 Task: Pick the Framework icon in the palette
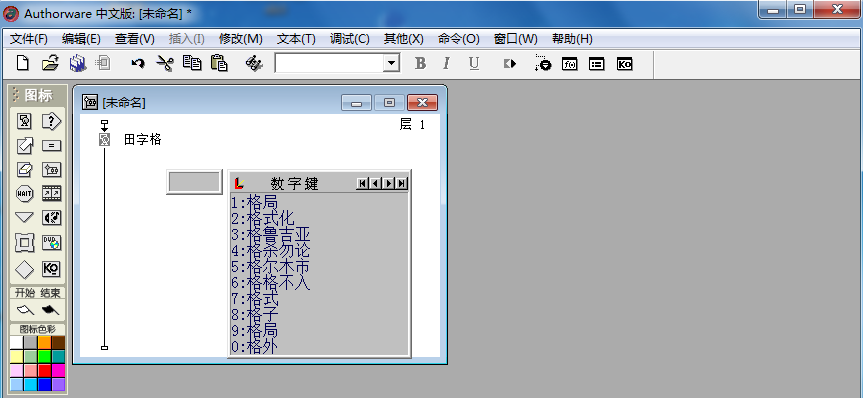pyautogui.click(x=24, y=243)
